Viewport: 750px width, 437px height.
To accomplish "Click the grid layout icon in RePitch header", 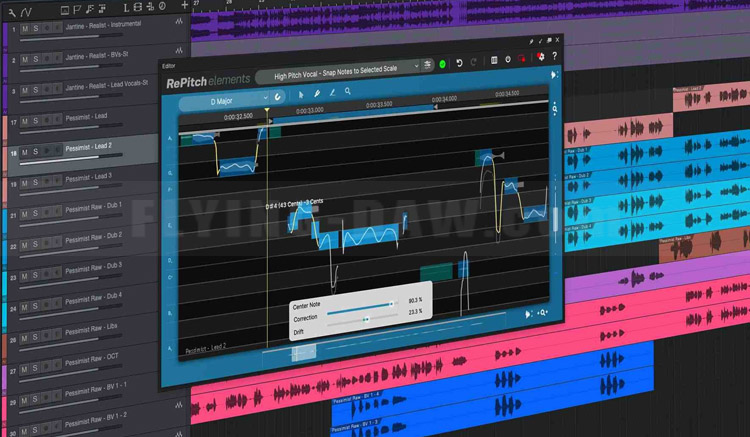I will 494,60.
